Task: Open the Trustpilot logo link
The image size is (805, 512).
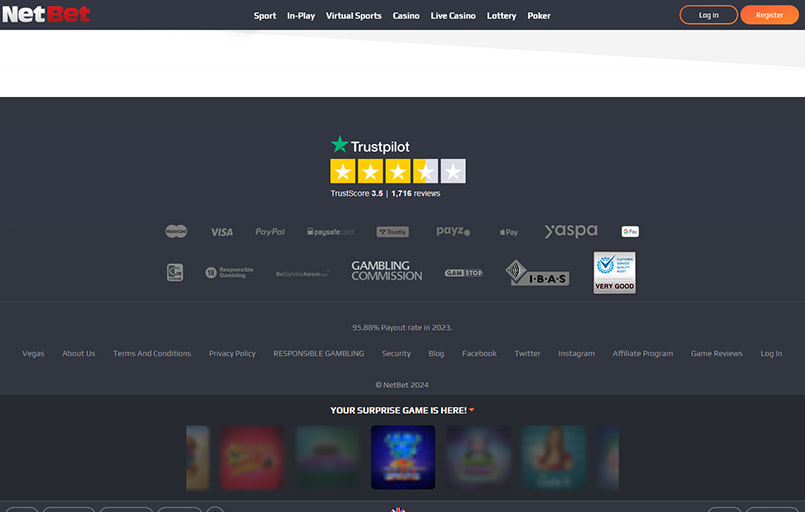Action: [370, 145]
